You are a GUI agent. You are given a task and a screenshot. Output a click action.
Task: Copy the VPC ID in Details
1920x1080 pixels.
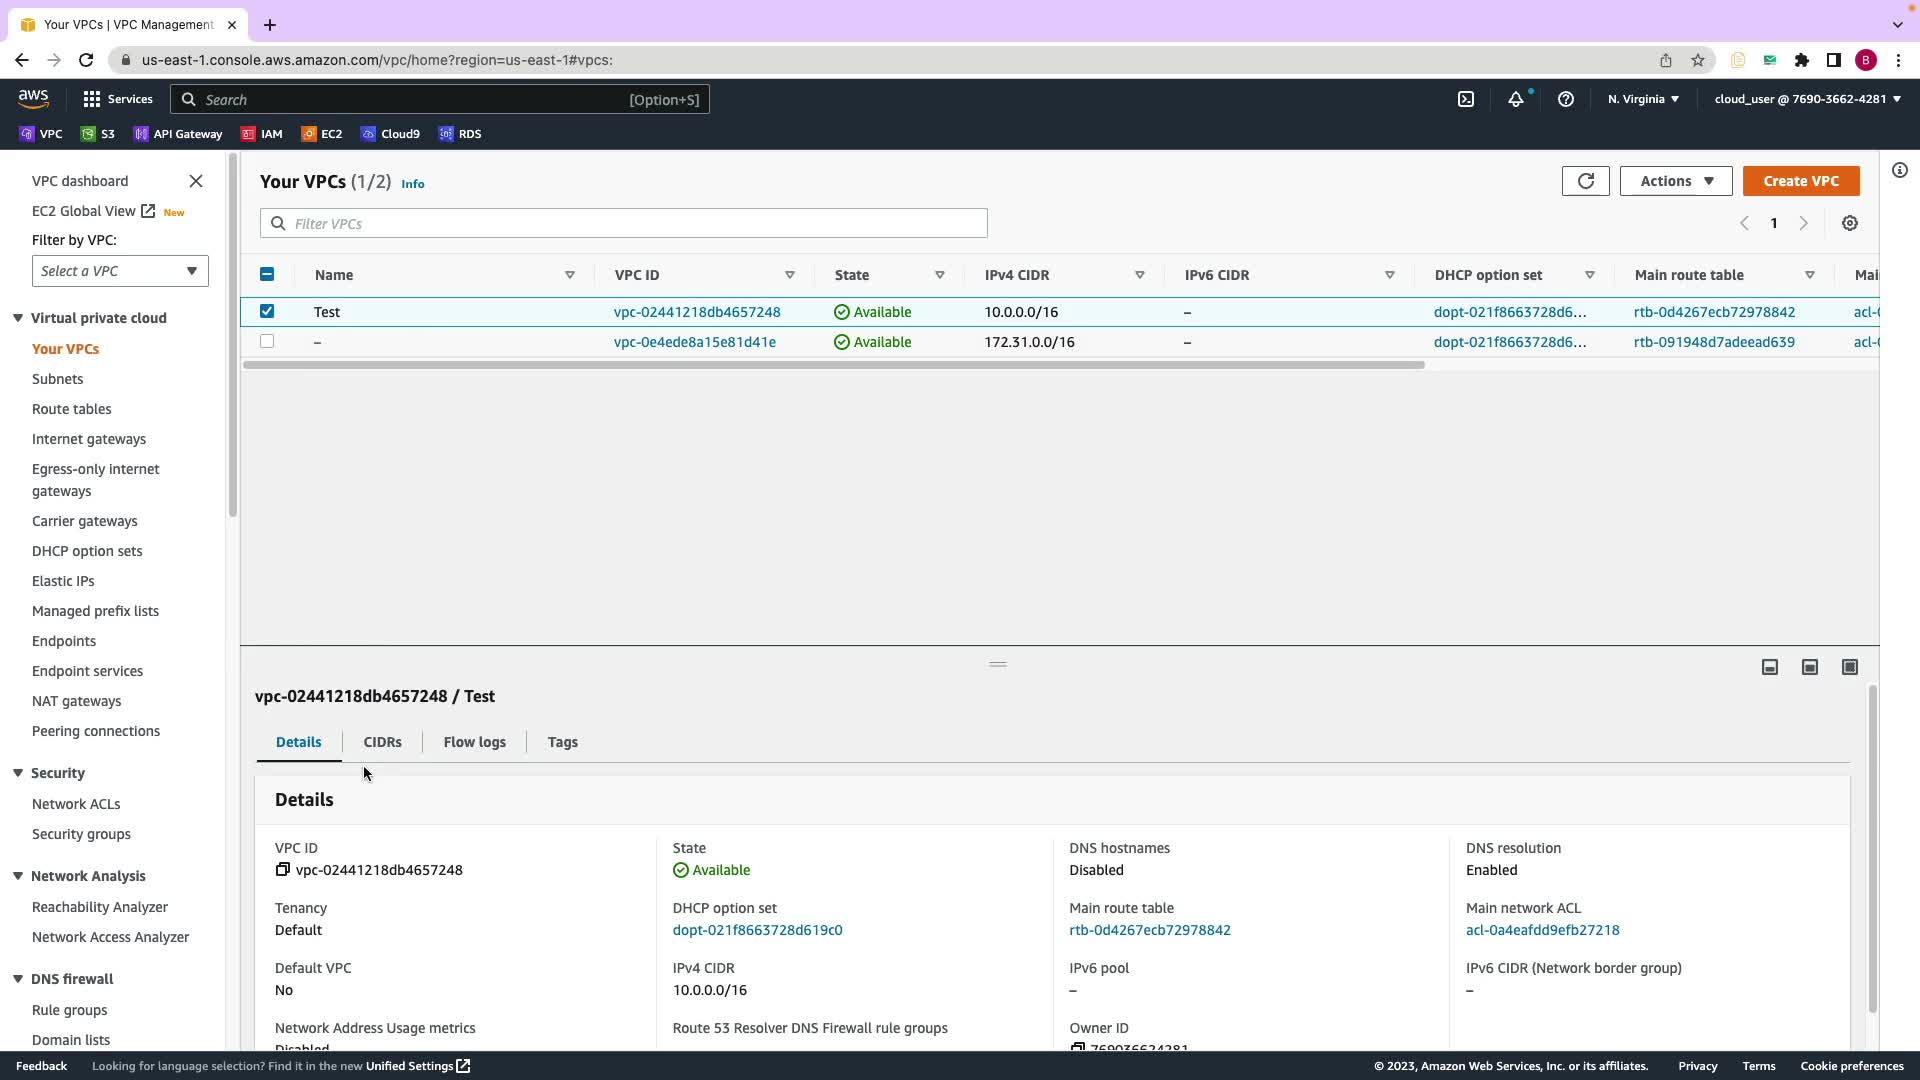click(283, 870)
